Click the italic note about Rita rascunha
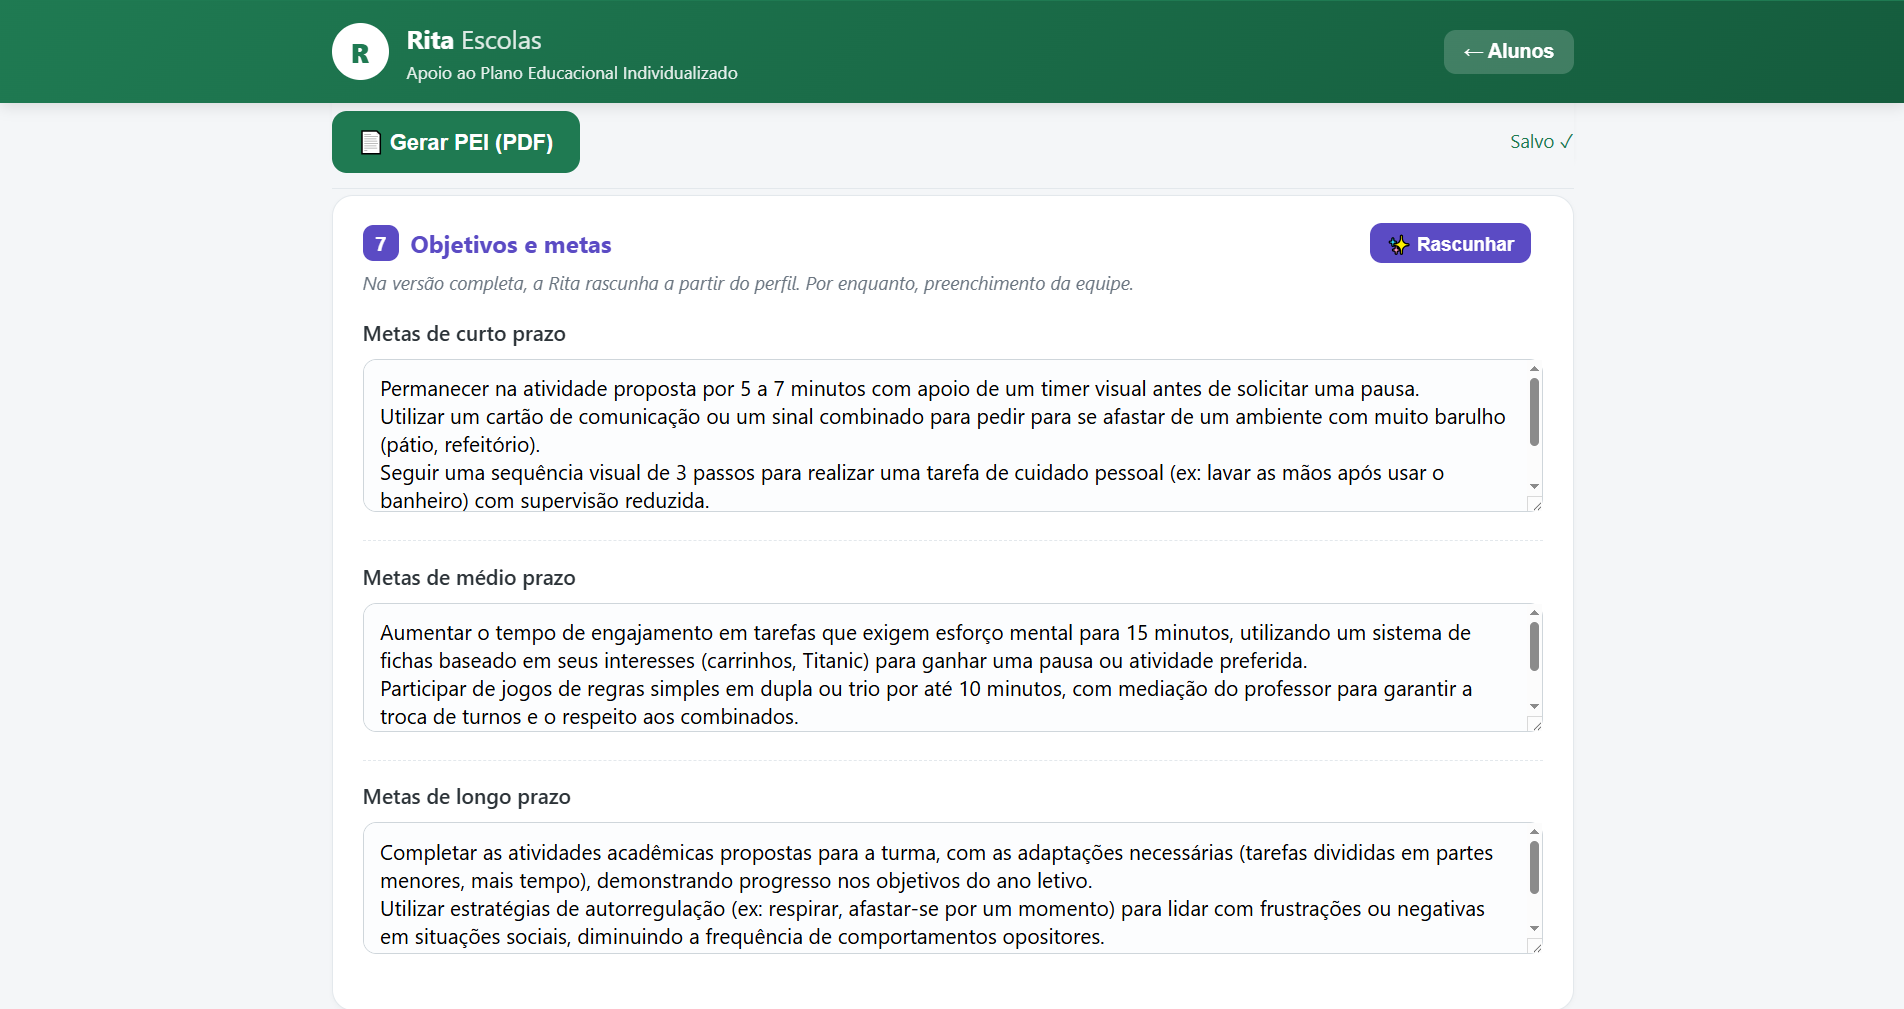Image resolution: width=1904 pixels, height=1009 pixels. point(748,284)
